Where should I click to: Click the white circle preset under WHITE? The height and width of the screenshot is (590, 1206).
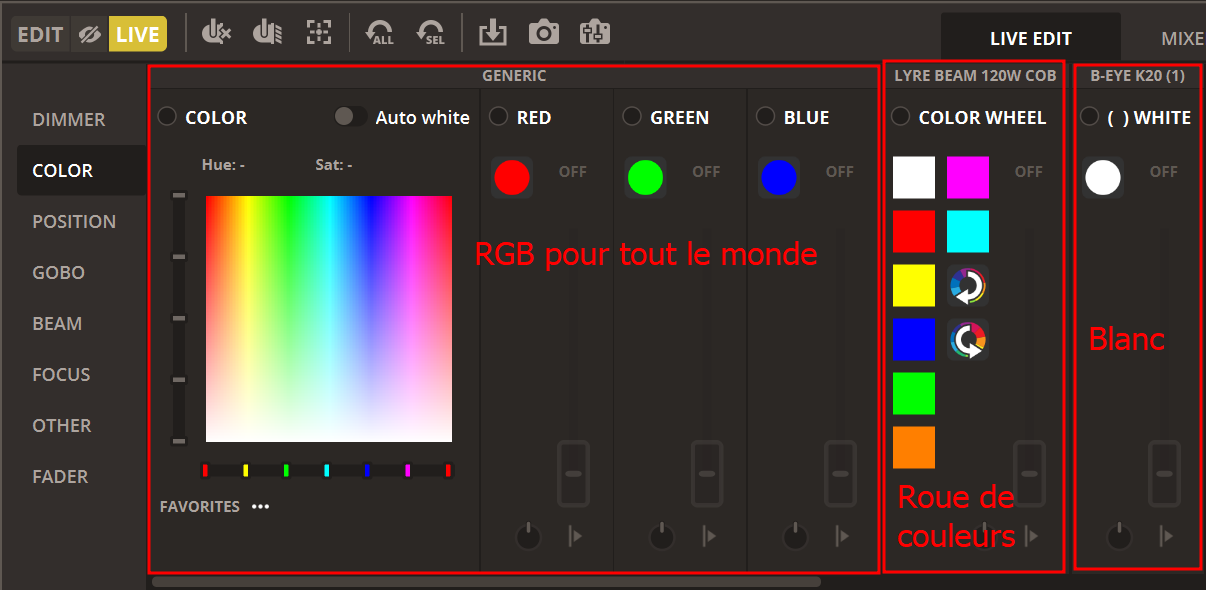tap(1103, 178)
